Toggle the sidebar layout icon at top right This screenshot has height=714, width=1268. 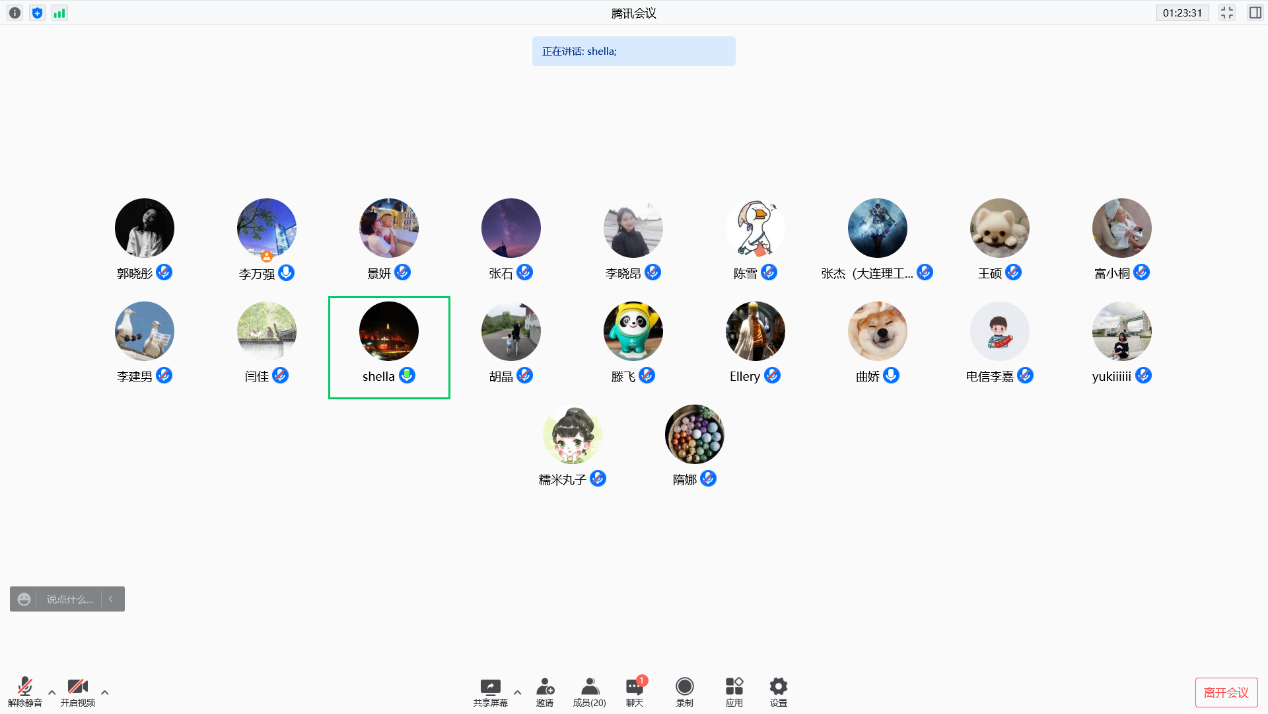[x=1255, y=13]
